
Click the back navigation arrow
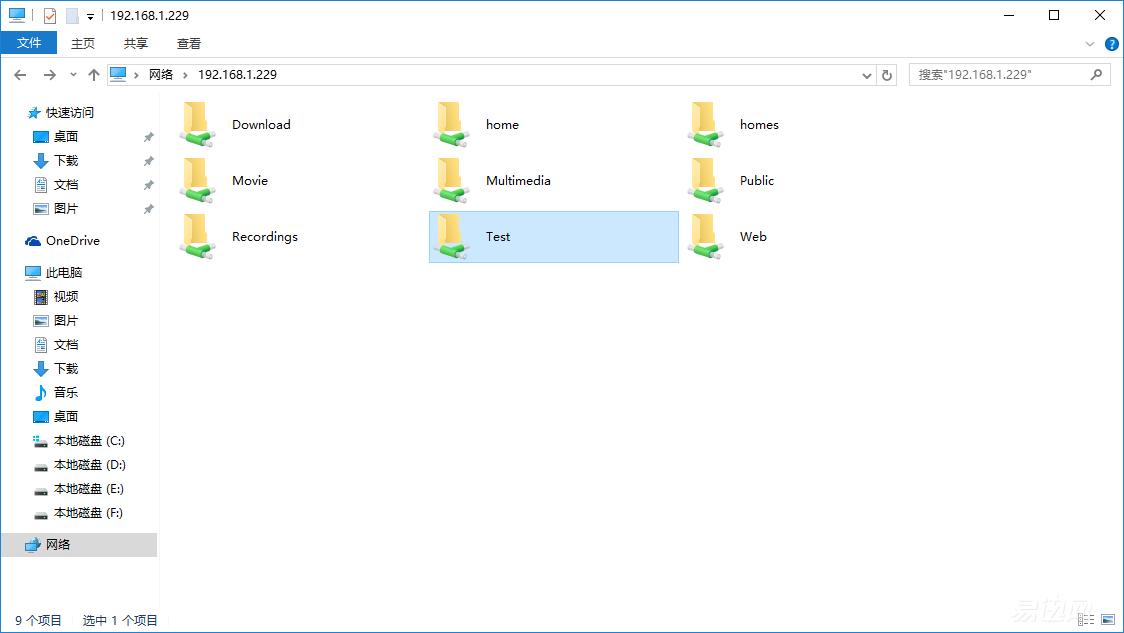pyautogui.click(x=20, y=75)
